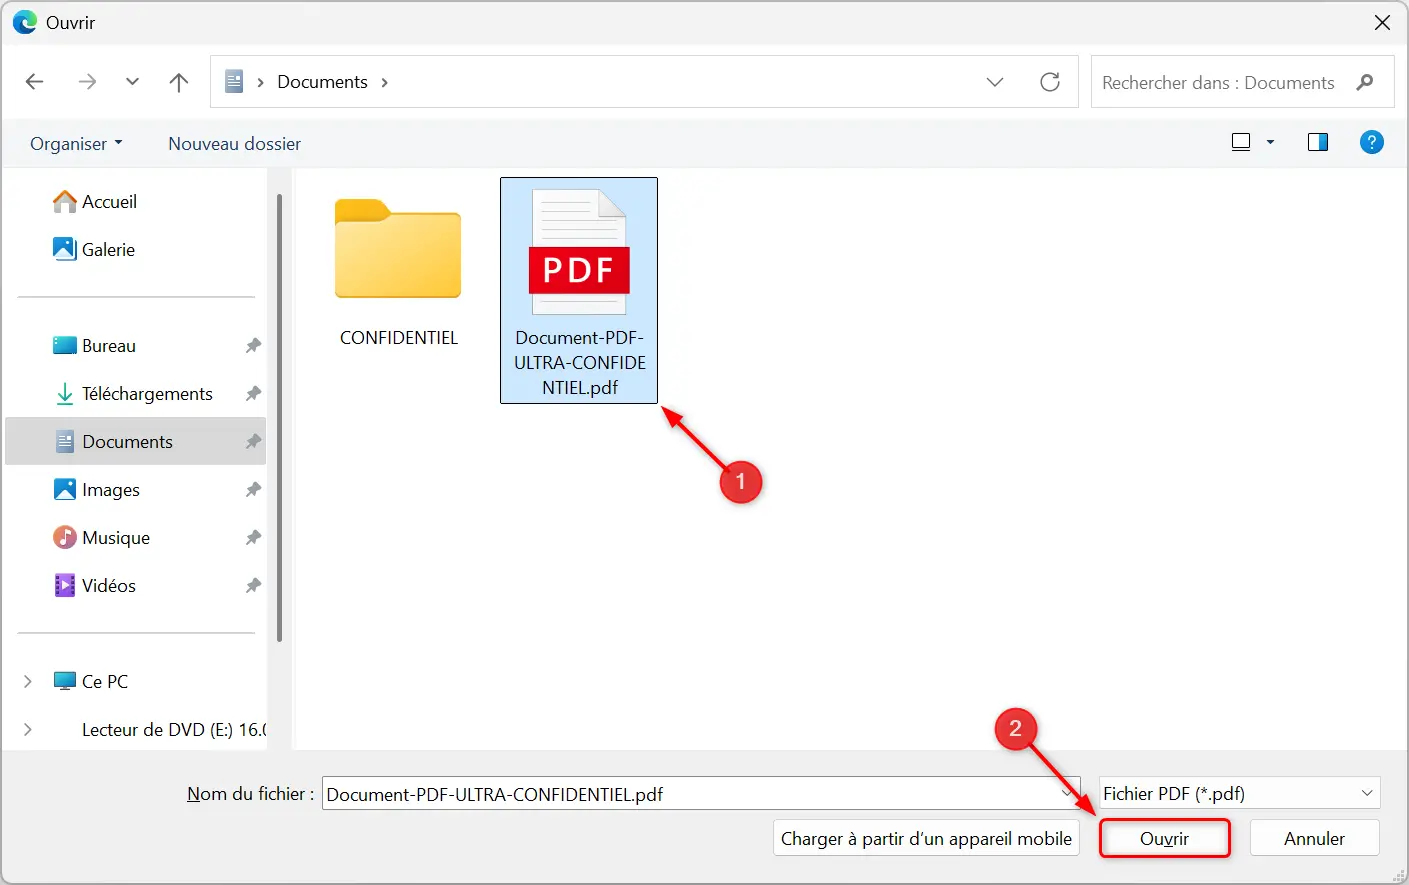Select Documents in the address path
1409x885 pixels.
pyautogui.click(x=322, y=82)
